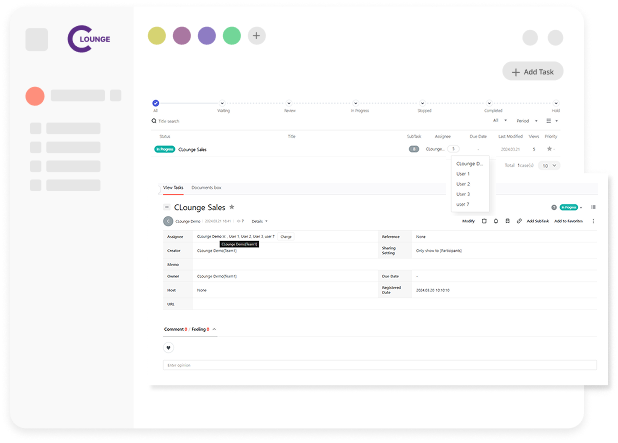Open the list view mode dropdown
Screen dimensions: 618x443
[552, 121]
